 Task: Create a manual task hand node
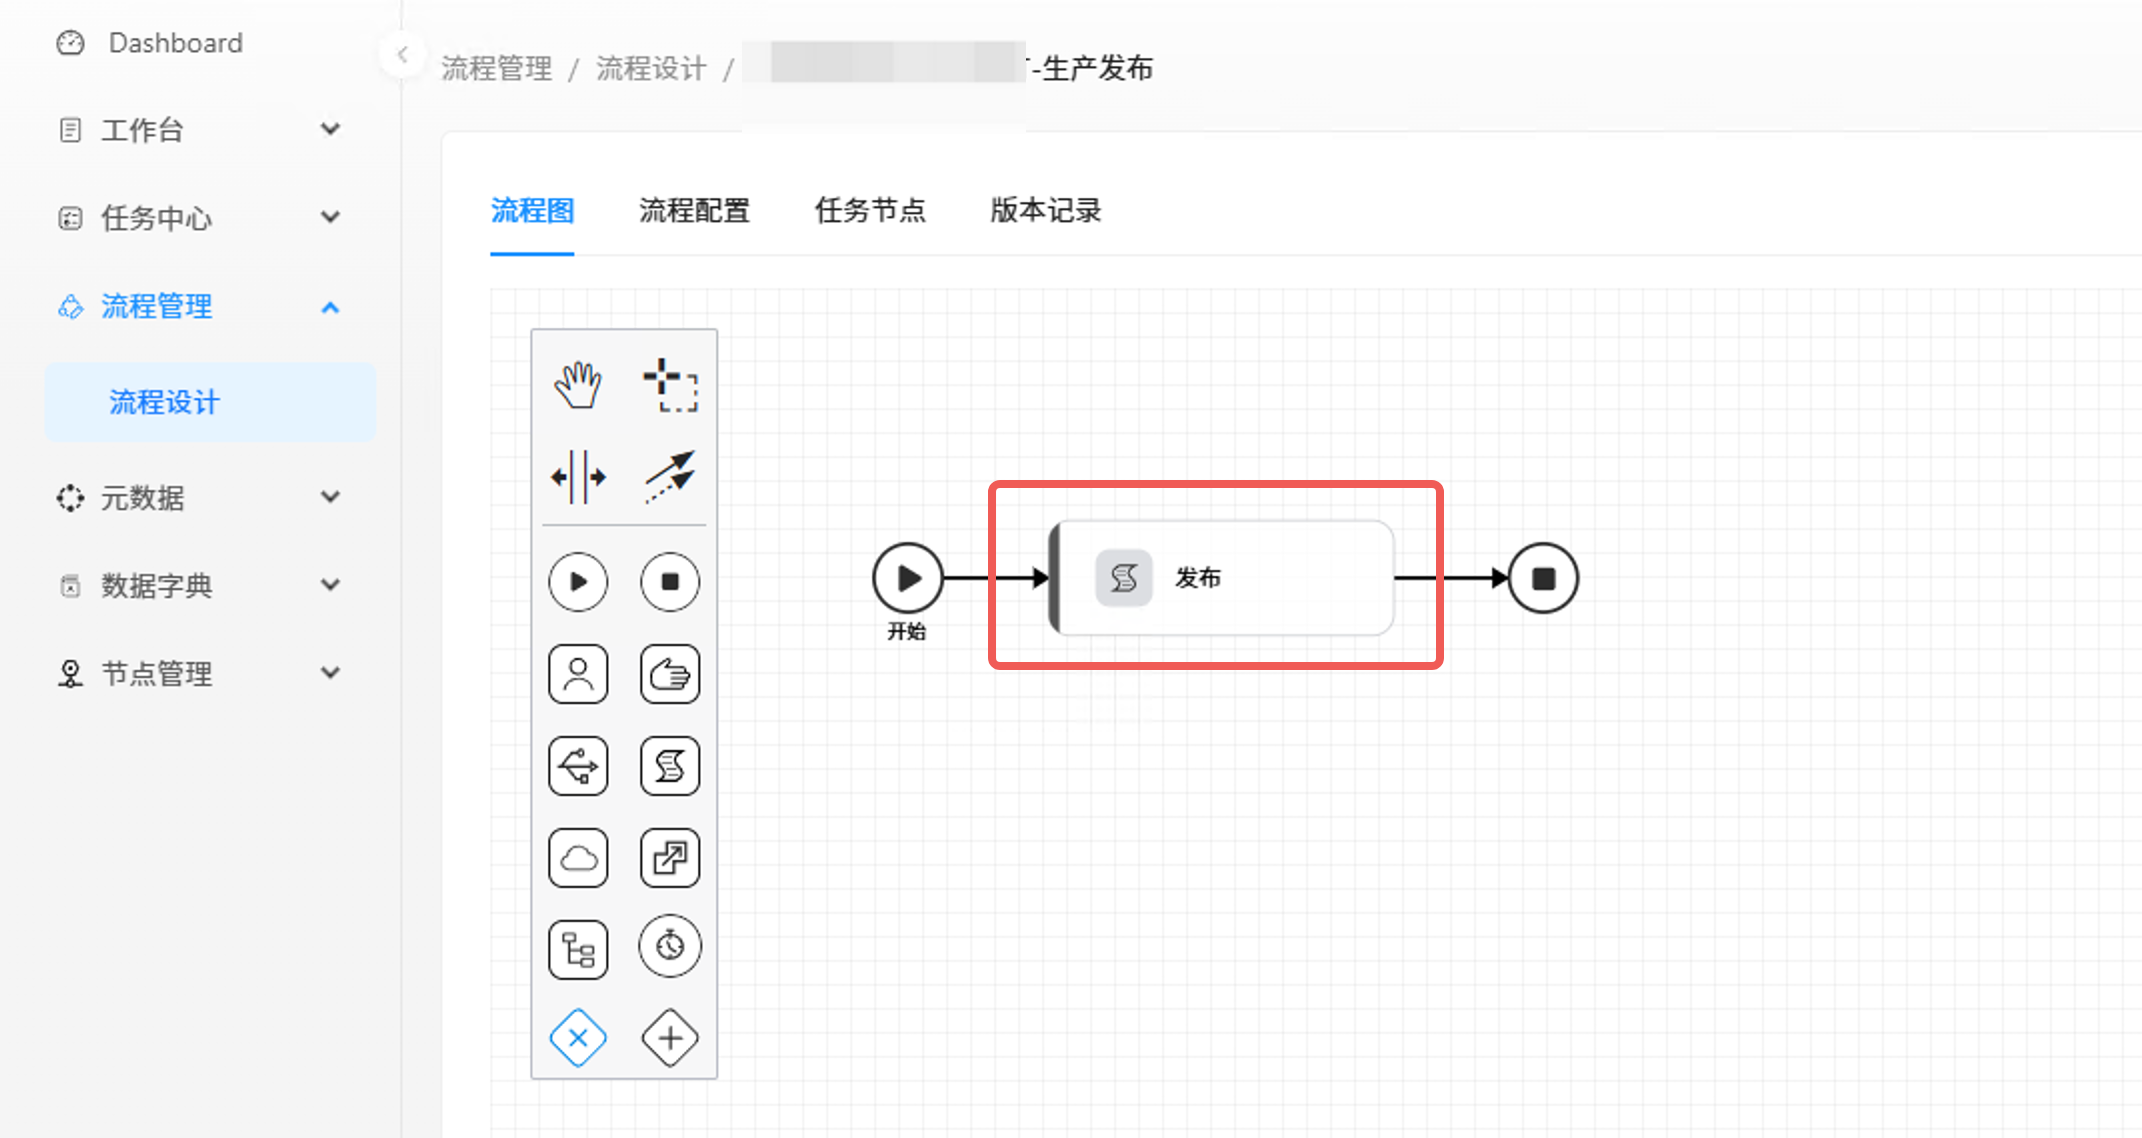(x=670, y=674)
